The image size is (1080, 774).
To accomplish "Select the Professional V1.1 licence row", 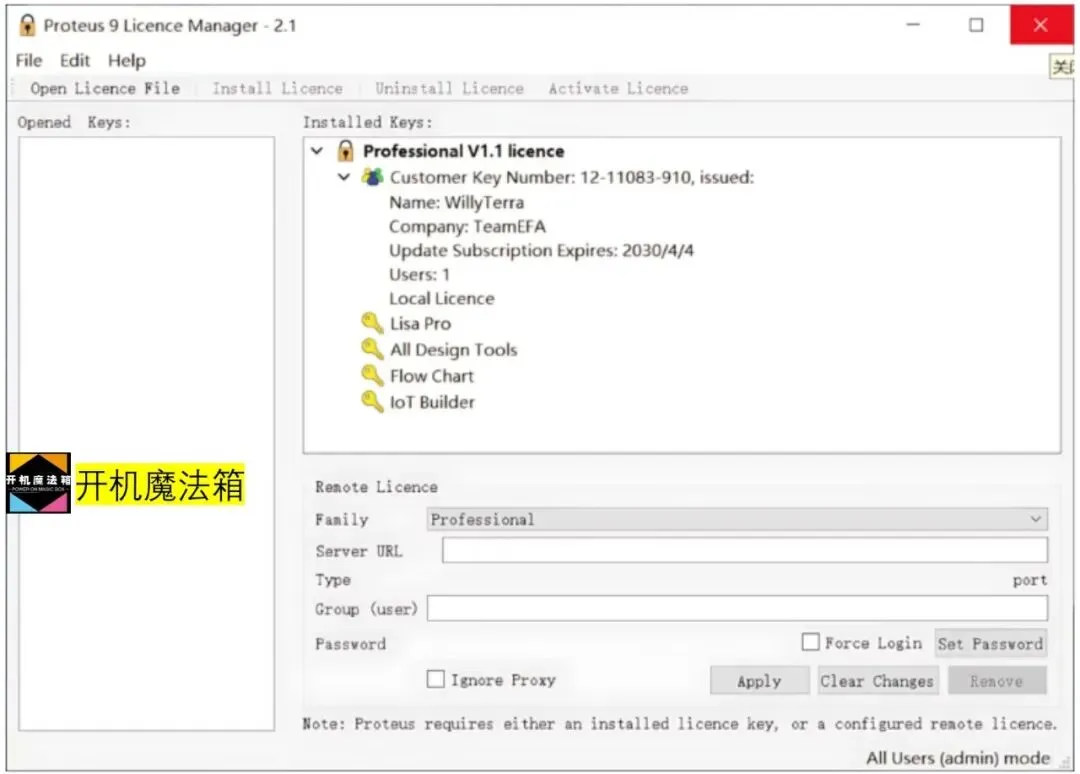I will 464,151.
